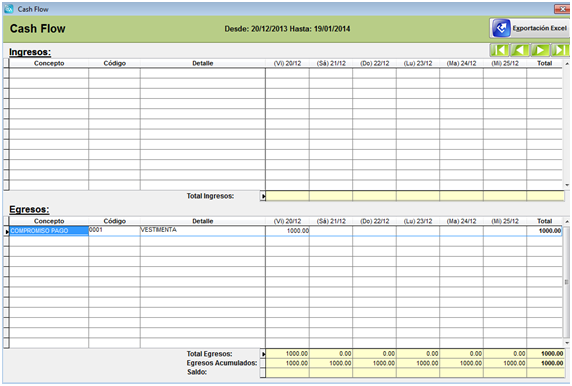Click Ingresos (Sá) 21/12 column header
572x386 pixels.
tap(331, 63)
